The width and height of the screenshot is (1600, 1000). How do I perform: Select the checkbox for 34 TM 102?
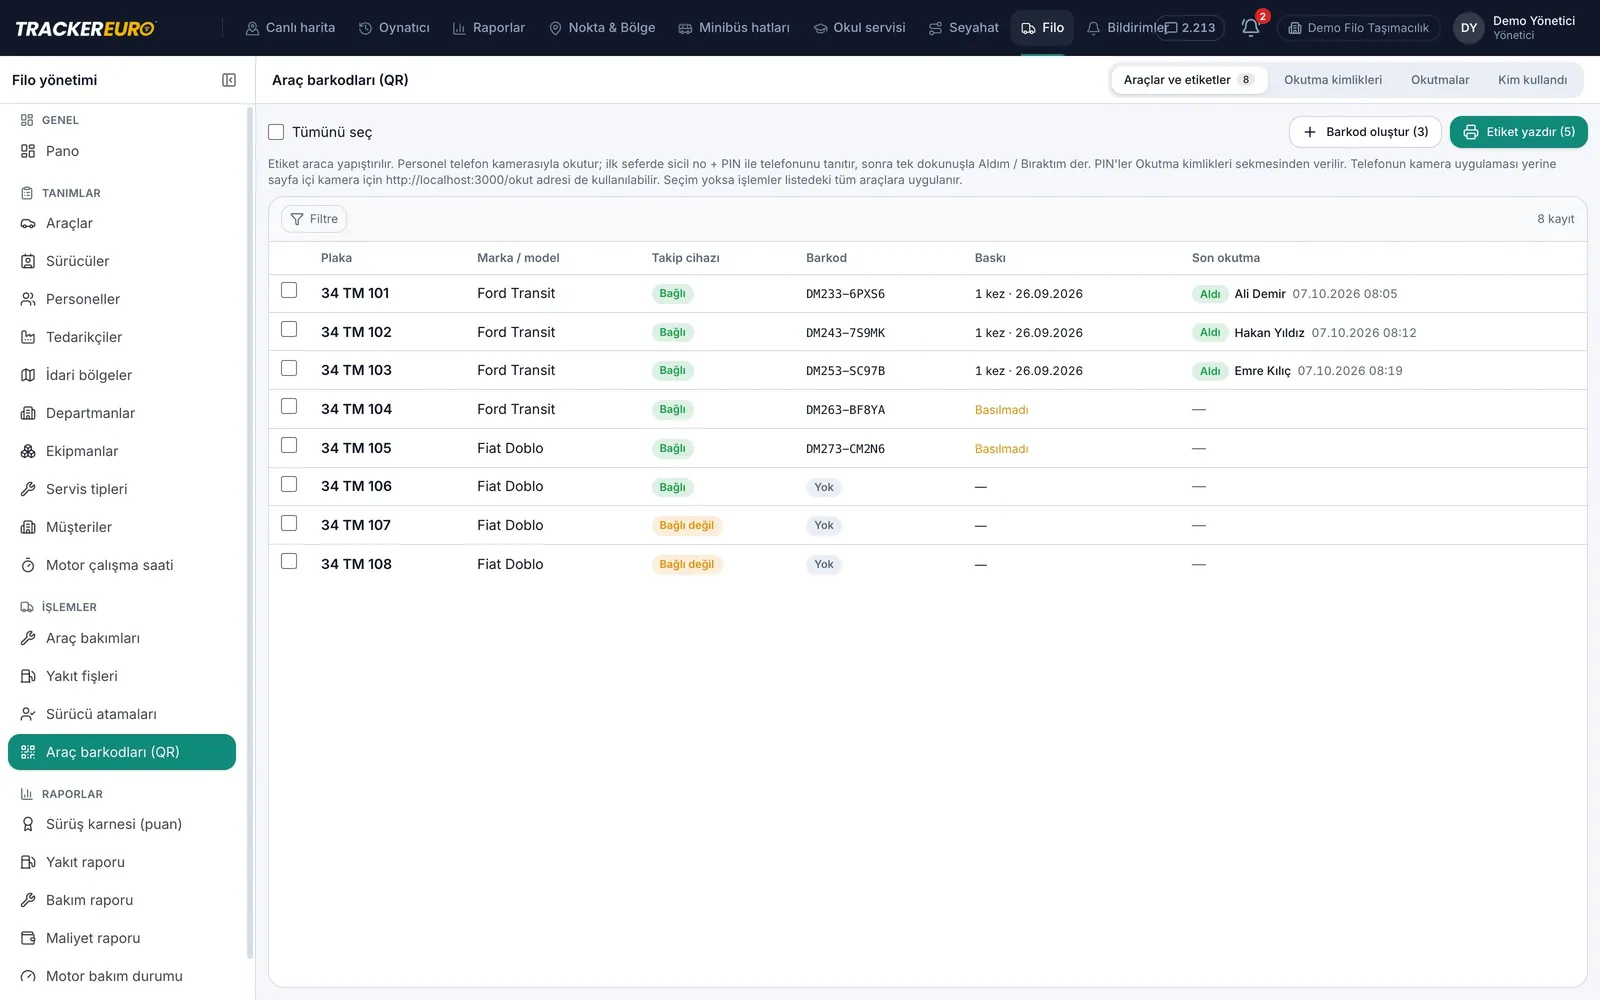289,329
